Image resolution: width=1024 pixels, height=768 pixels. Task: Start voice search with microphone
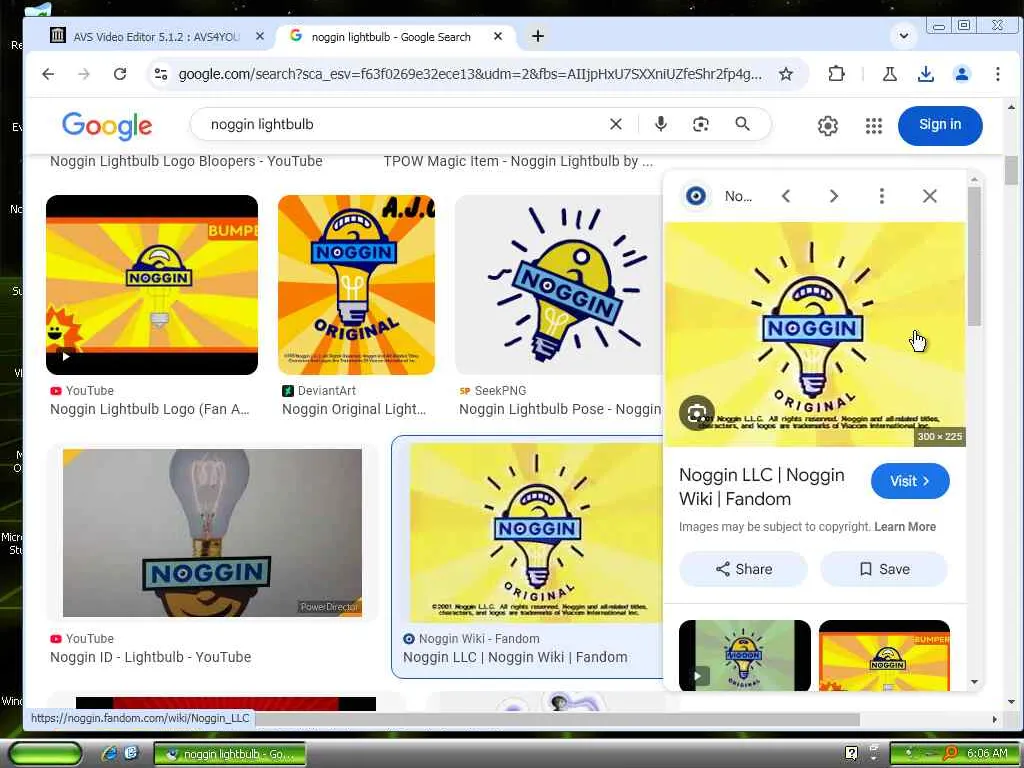tap(661, 124)
